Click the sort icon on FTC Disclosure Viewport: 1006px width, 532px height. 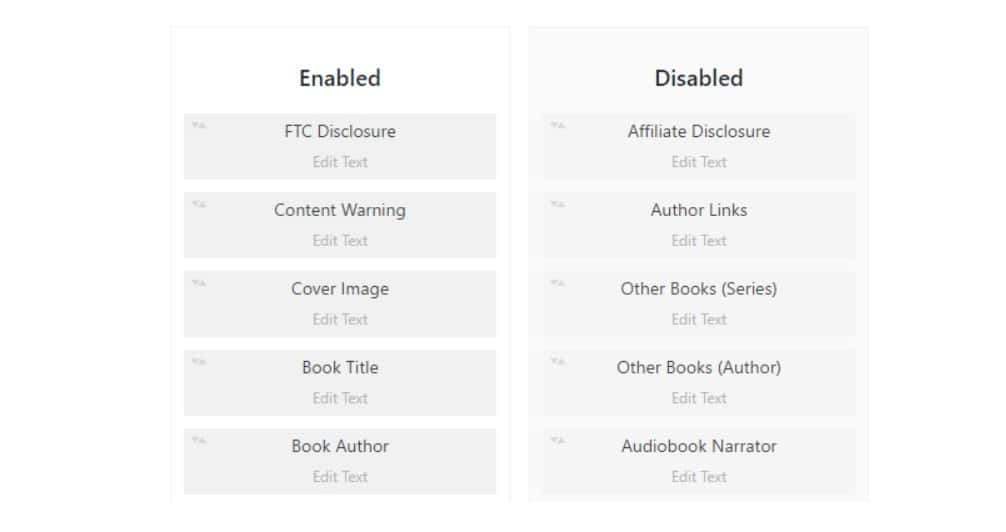(x=199, y=125)
